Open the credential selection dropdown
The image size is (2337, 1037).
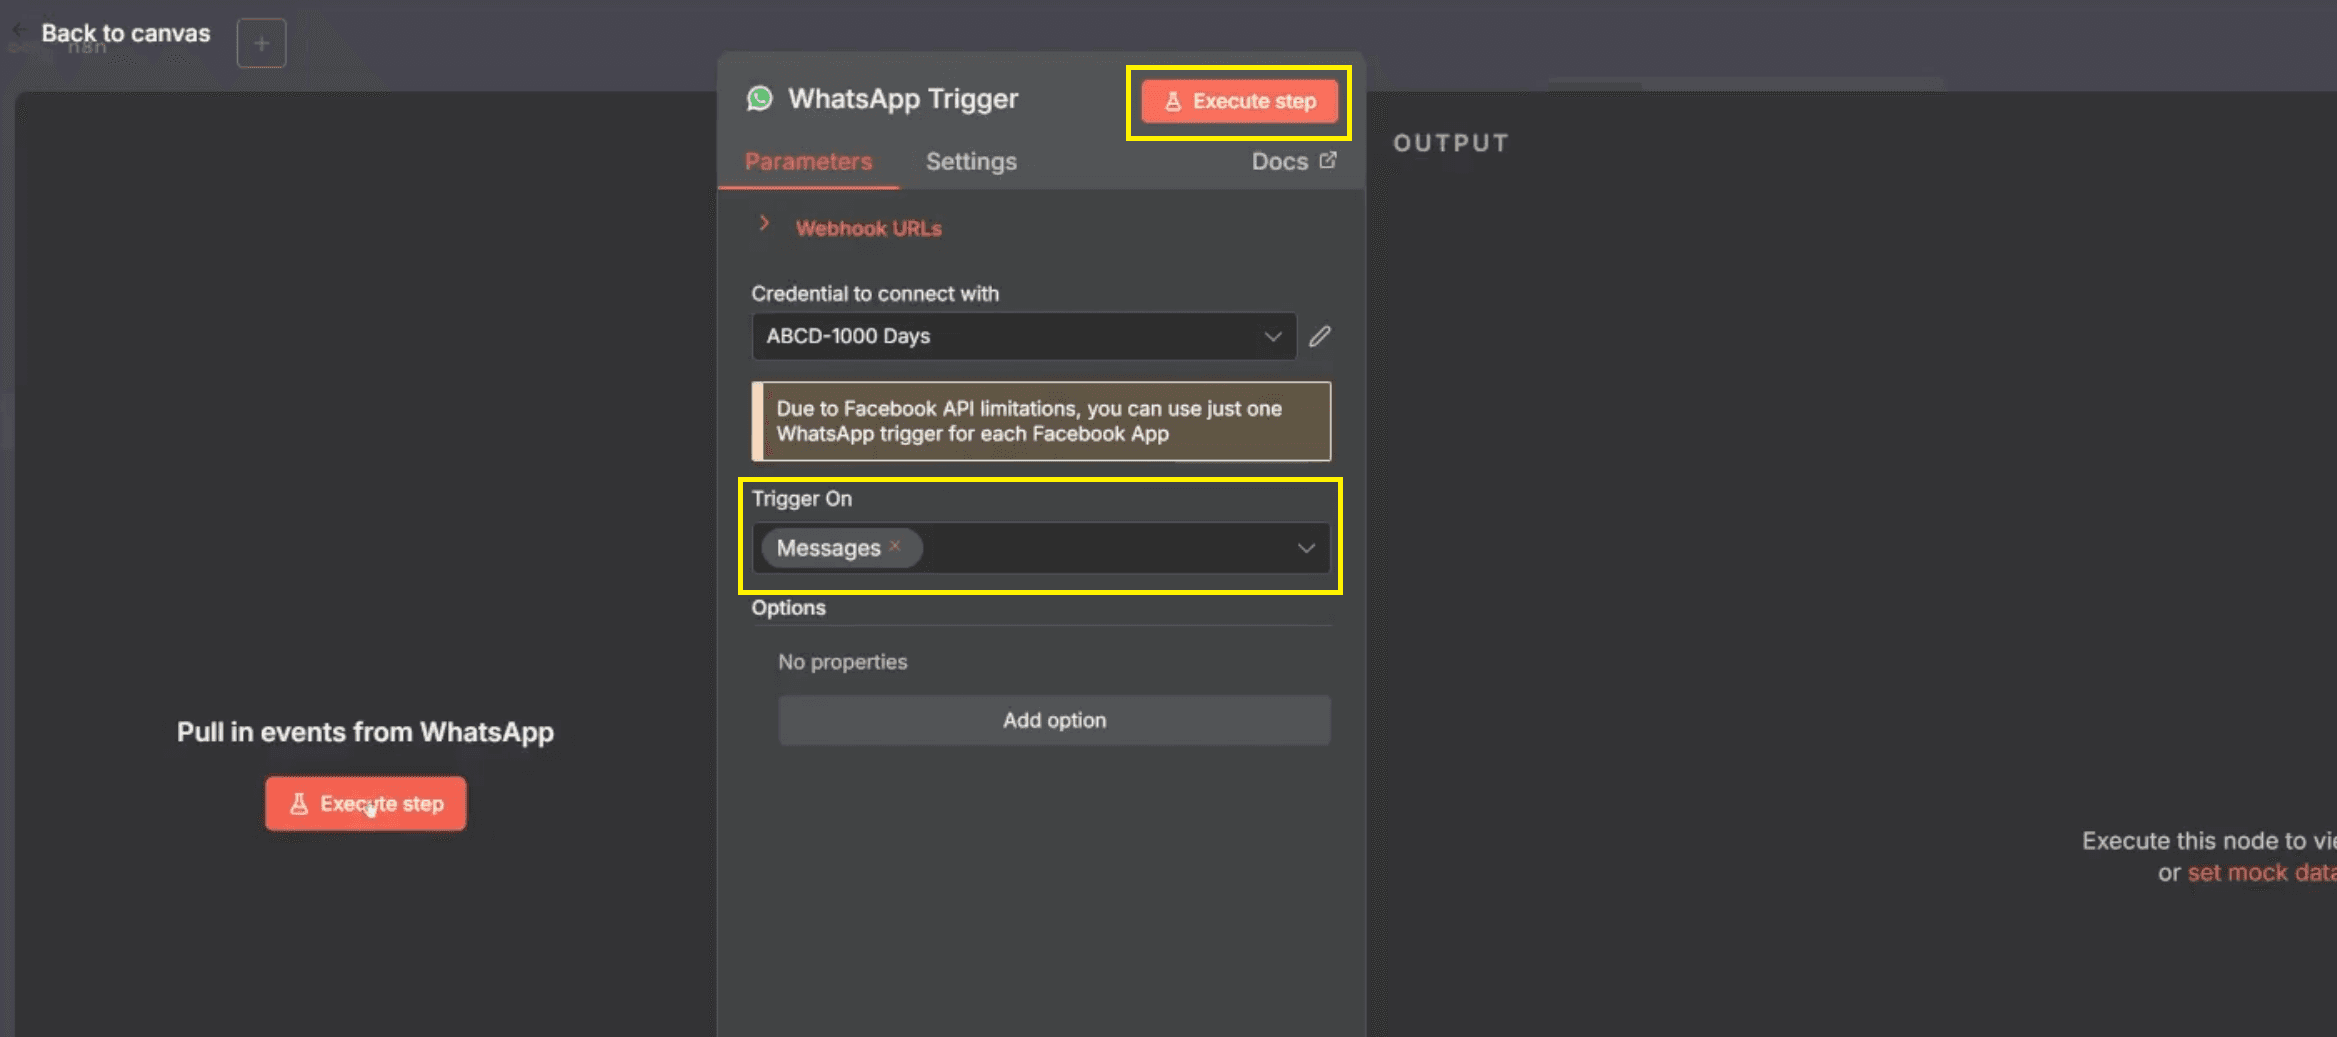coord(1272,337)
